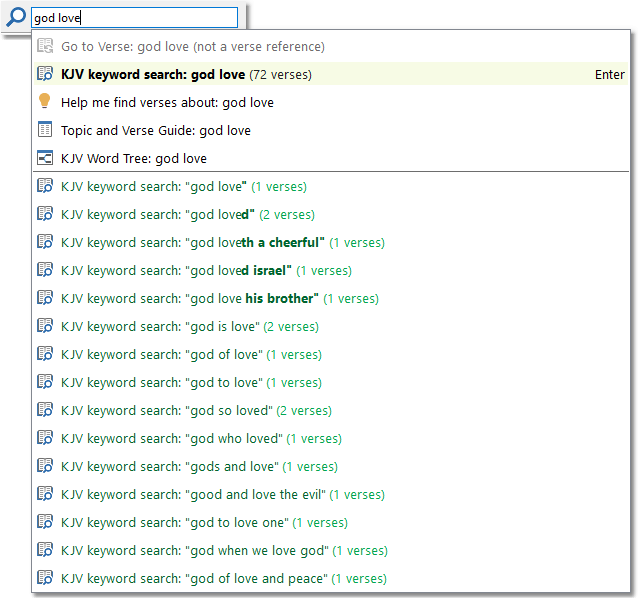Click the icon beside "gods and love"

click(x=45, y=466)
